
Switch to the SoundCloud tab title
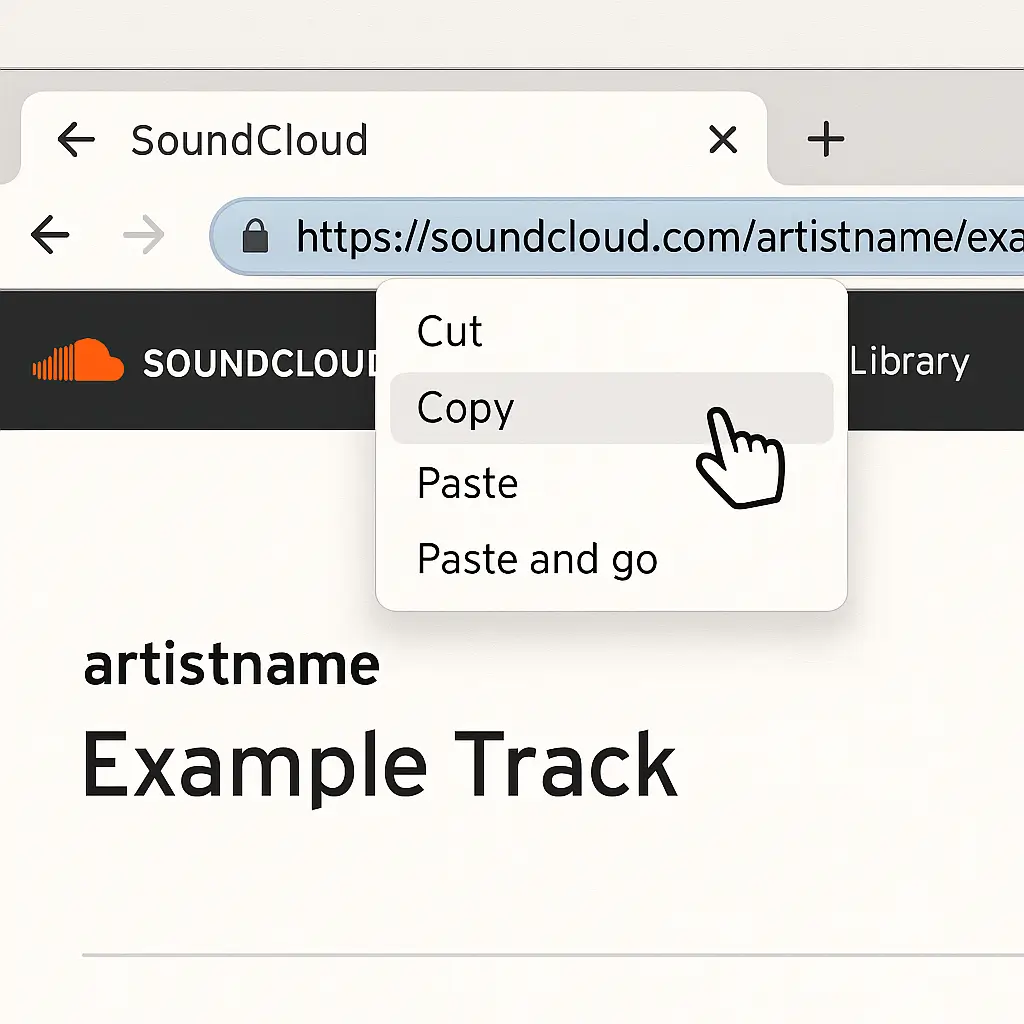(249, 140)
